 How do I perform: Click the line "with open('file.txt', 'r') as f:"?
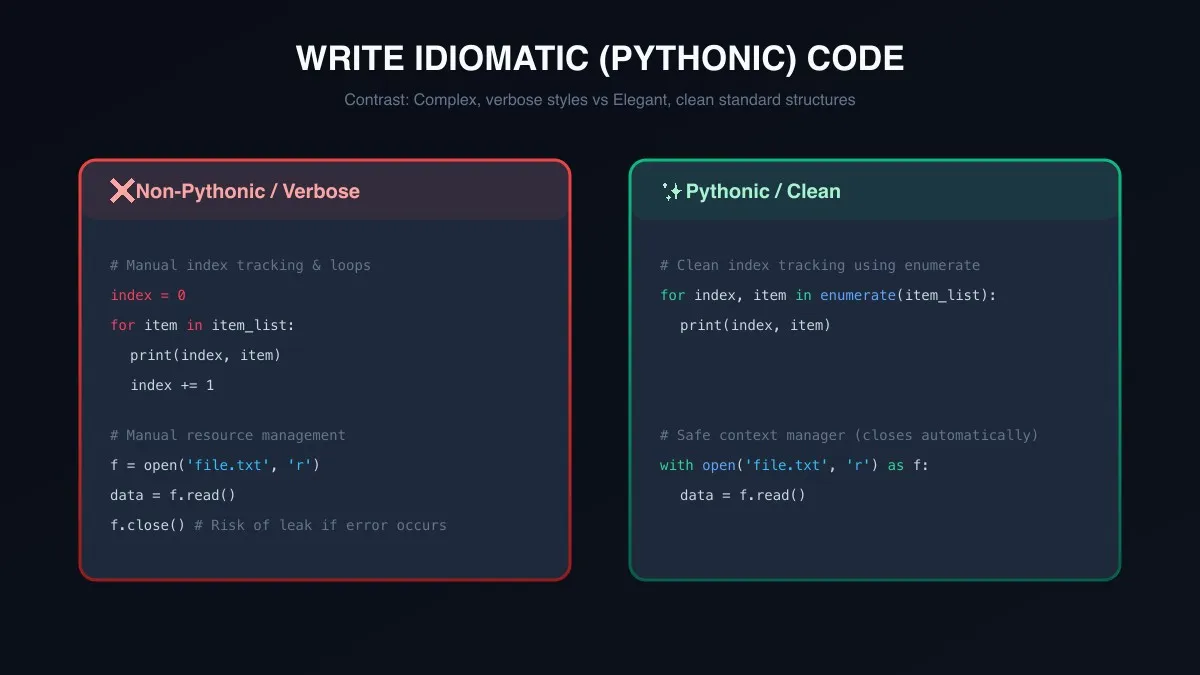(x=794, y=465)
